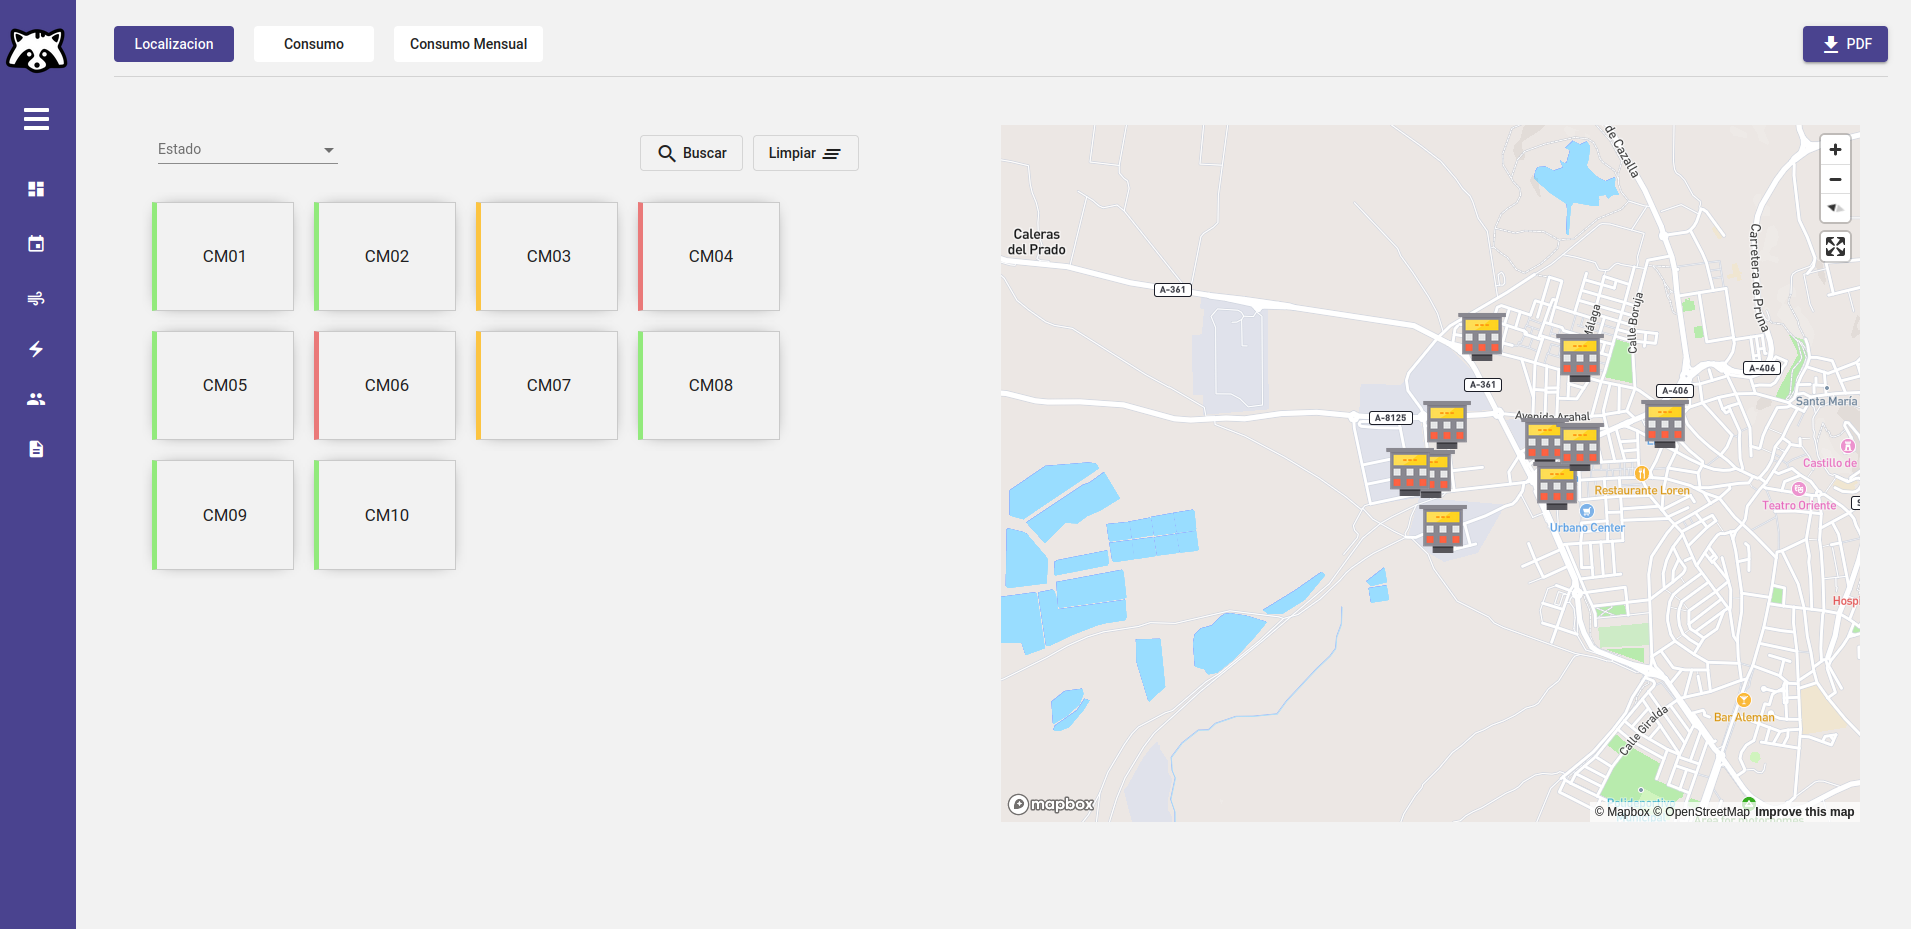Switch to the Localizacion tab
1911x929 pixels.
point(174,44)
